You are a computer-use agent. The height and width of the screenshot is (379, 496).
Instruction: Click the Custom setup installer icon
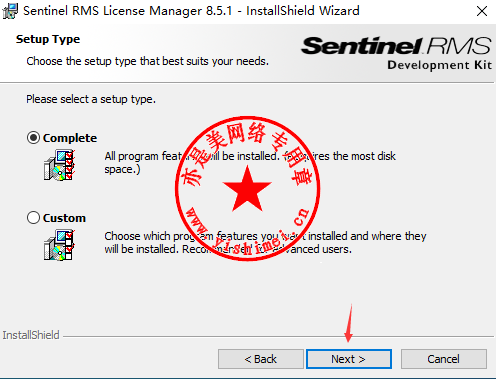point(59,245)
